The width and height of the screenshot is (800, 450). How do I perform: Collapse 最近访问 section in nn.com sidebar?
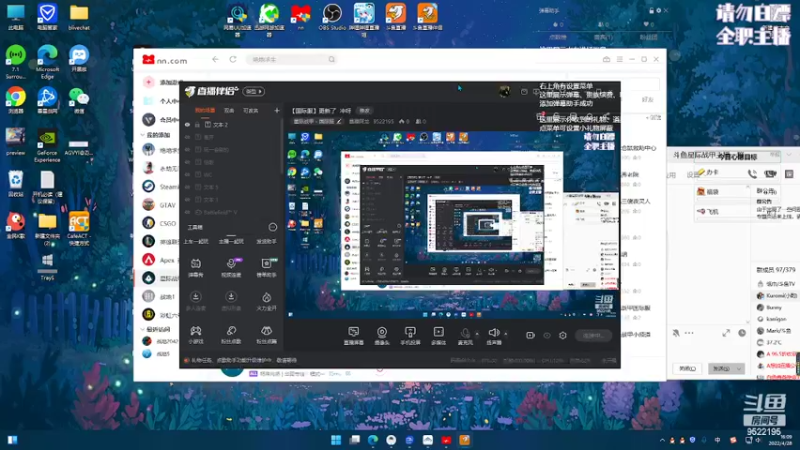click(x=142, y=329)
